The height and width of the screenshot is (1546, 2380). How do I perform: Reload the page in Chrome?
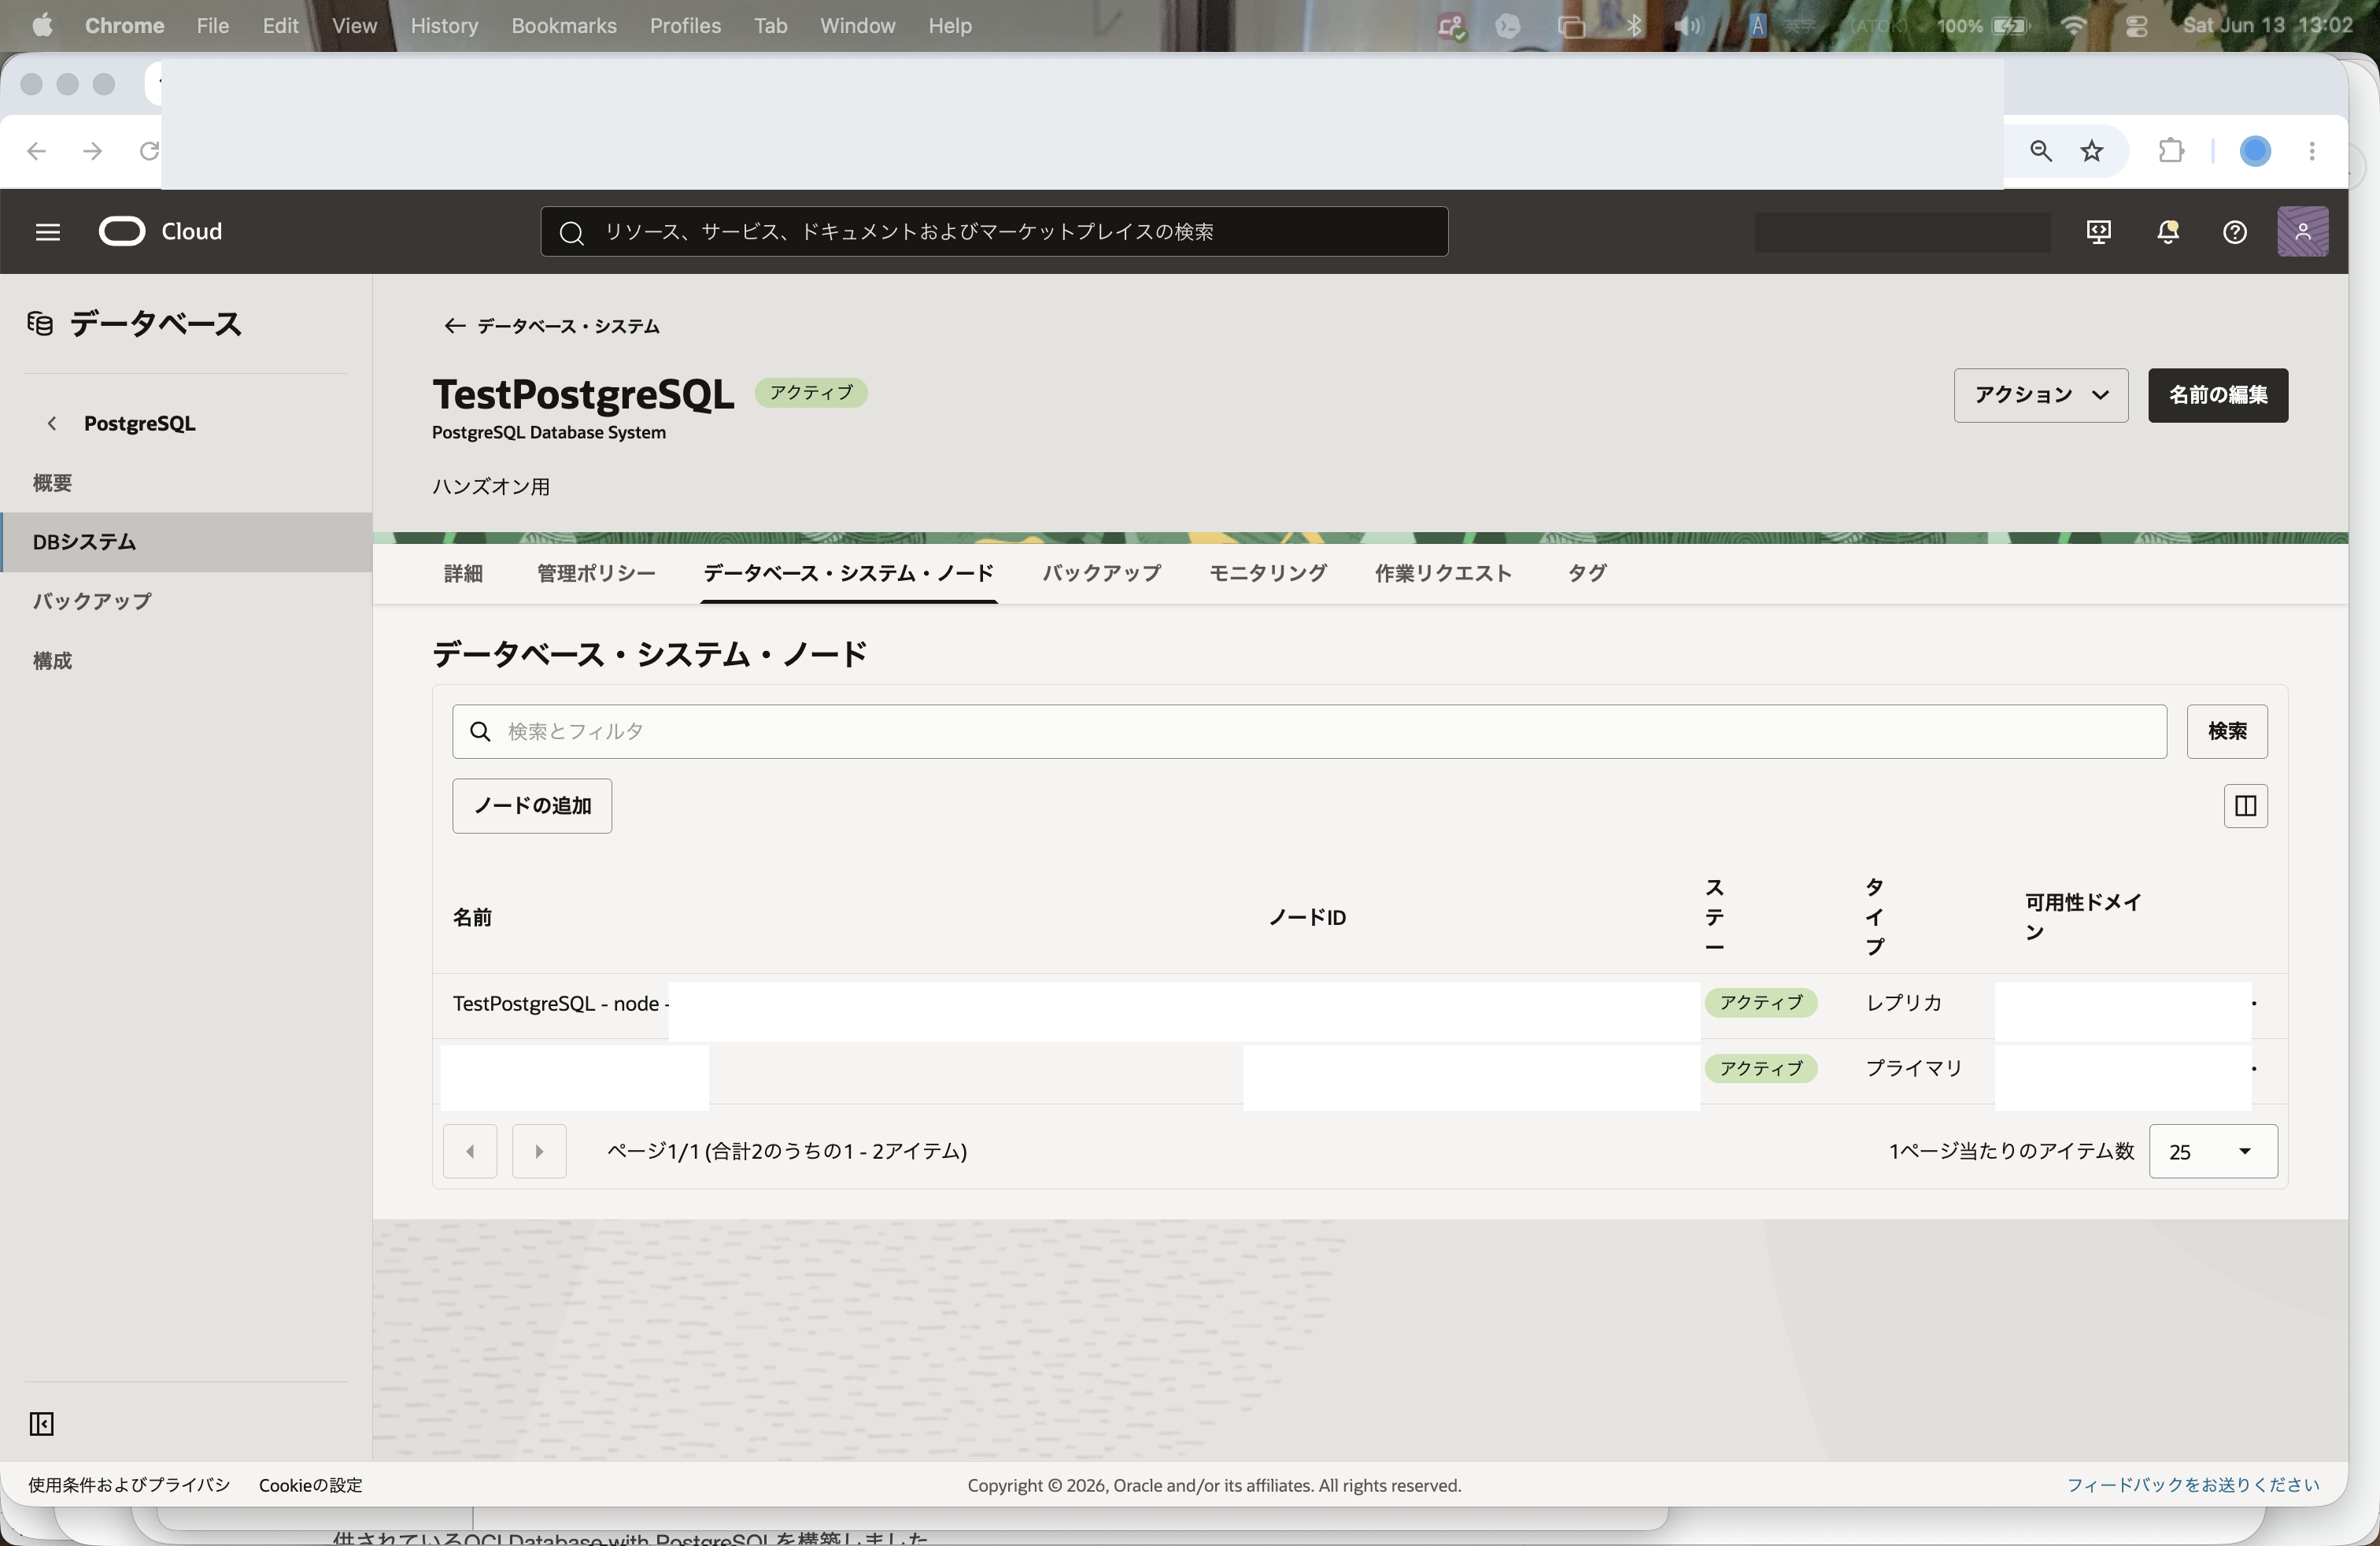[x=149, y=151]
